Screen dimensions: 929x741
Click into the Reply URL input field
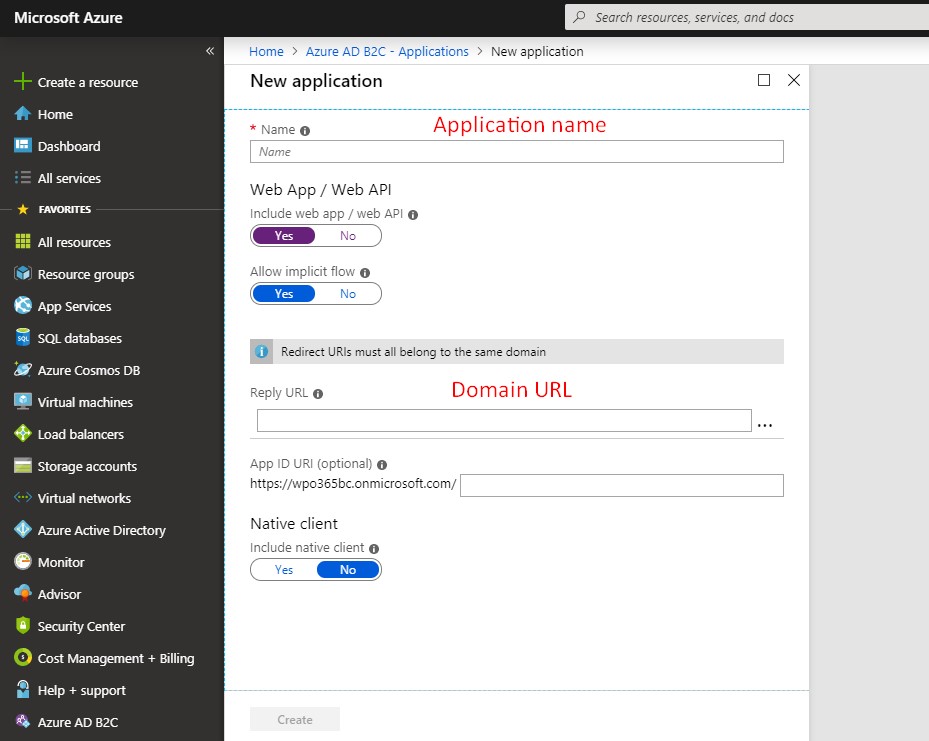tap(504, 421)
